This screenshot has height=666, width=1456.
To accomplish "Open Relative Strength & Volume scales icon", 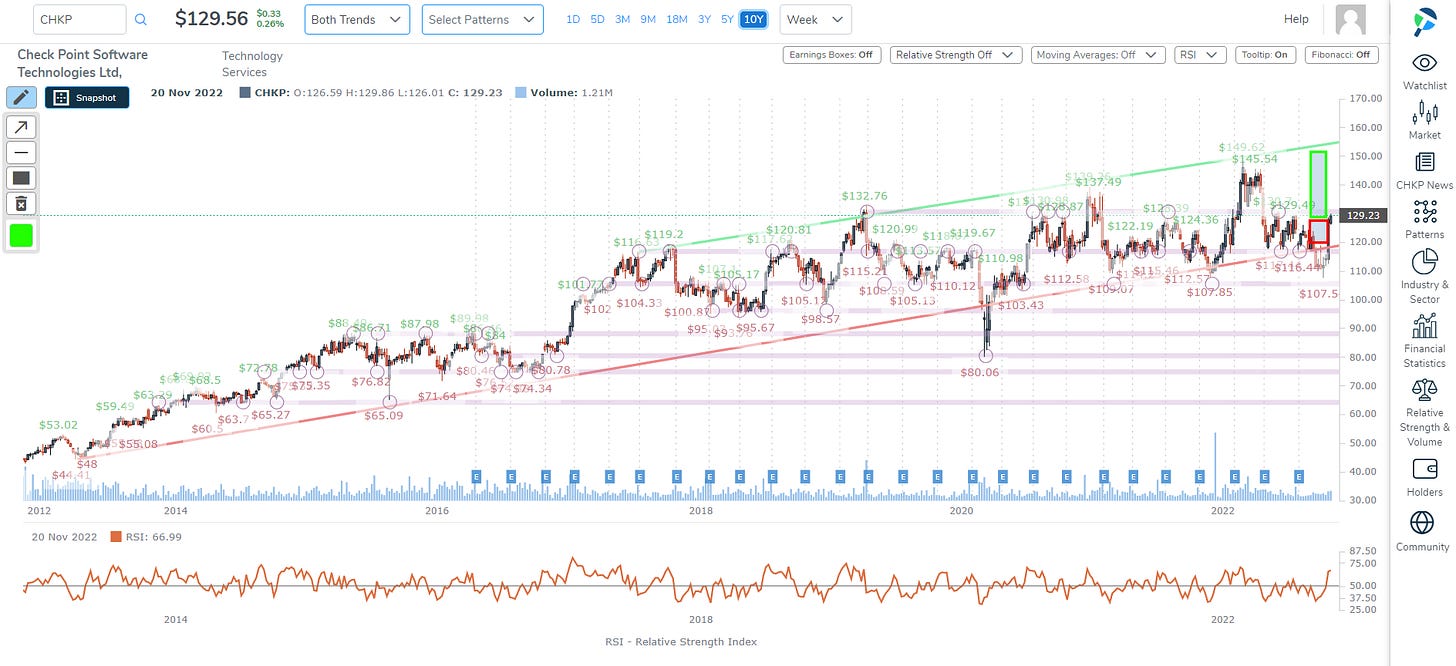I will (1424, 389).
